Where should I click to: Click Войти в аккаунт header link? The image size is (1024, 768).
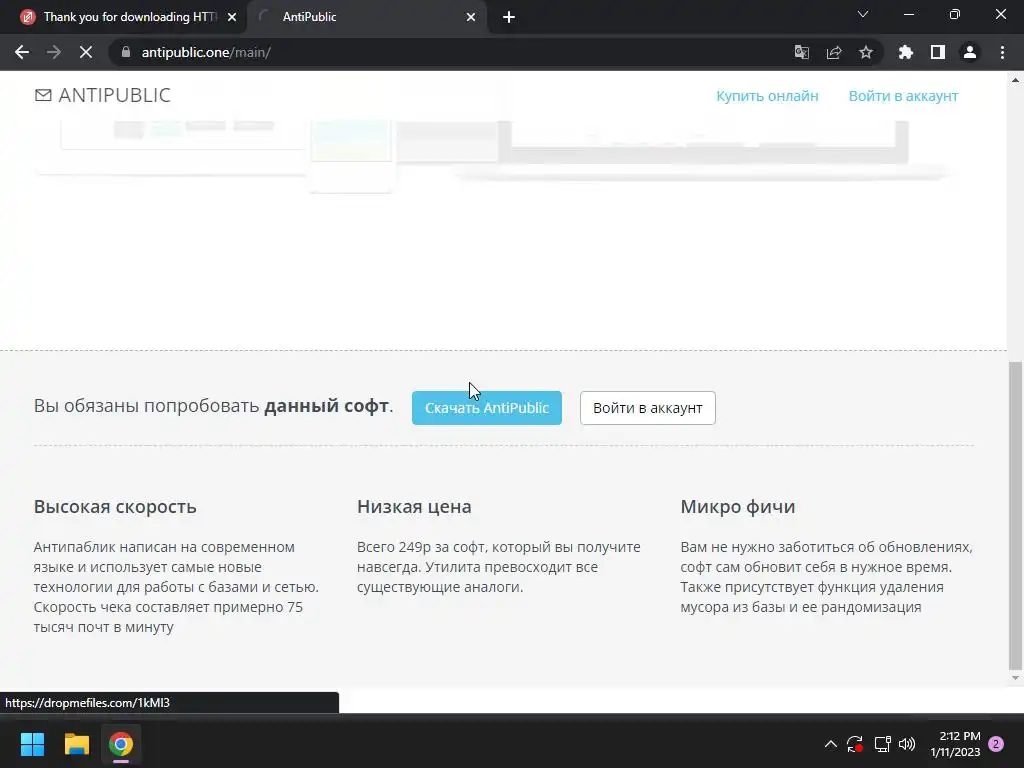(903, 96)
